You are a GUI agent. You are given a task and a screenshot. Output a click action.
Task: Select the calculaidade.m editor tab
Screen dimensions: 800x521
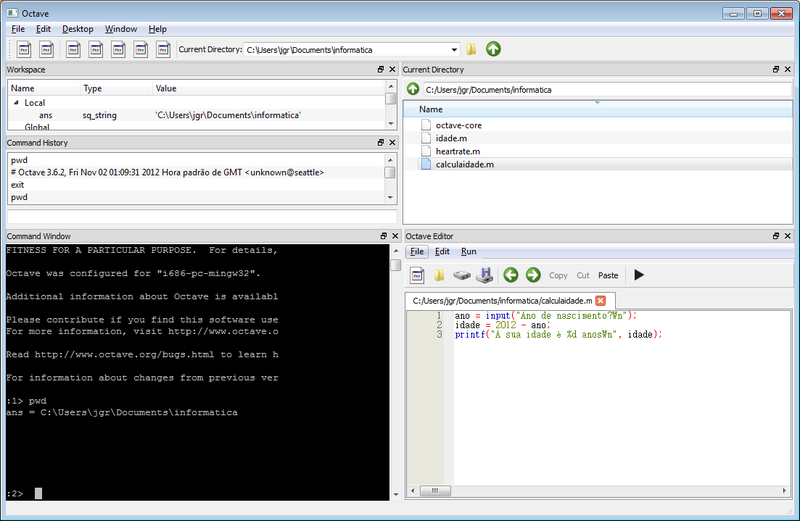tap(503, 301)
